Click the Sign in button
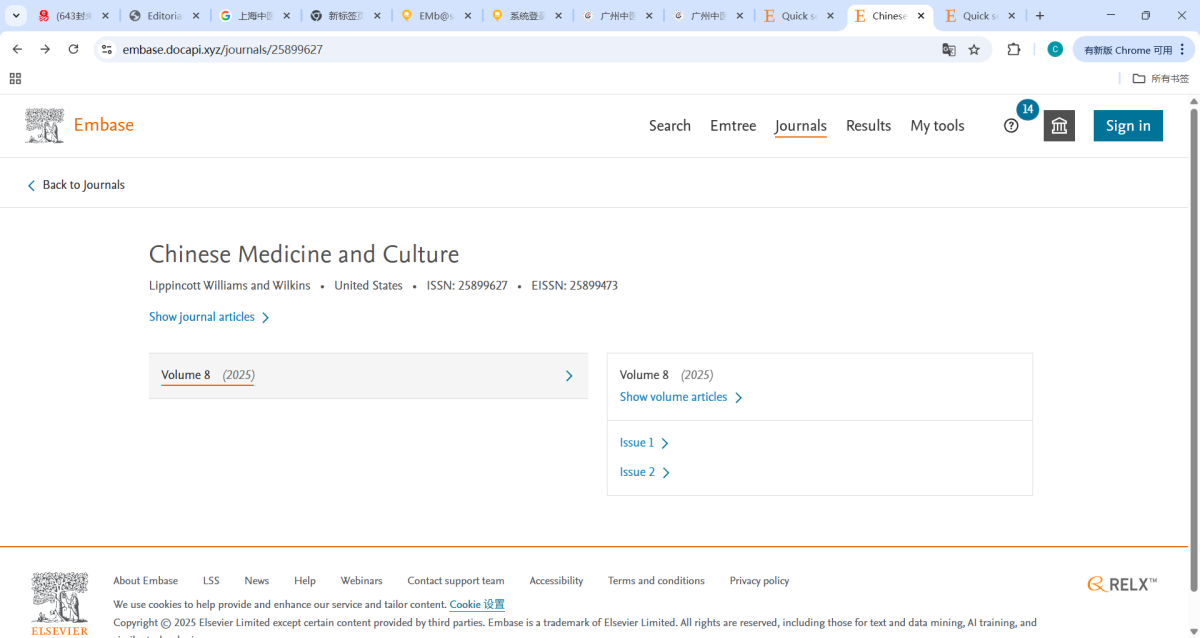The image size is (1200, 638). pos(1127,126)
